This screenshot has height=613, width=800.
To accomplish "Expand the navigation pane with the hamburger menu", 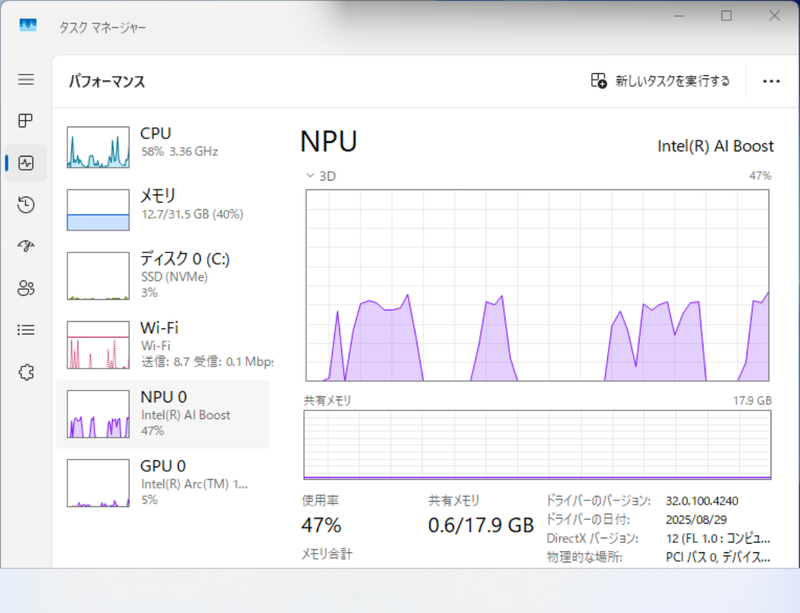I will (x=26, y=80).
